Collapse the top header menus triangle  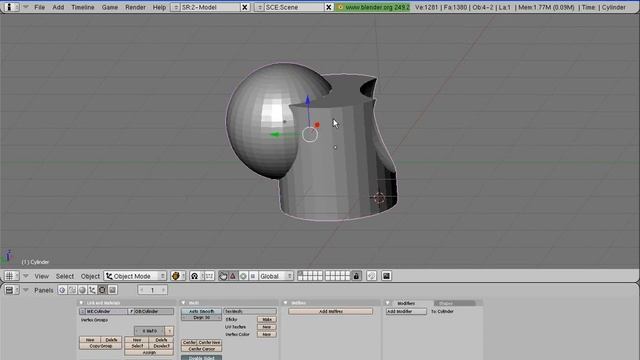click(26, 7)
